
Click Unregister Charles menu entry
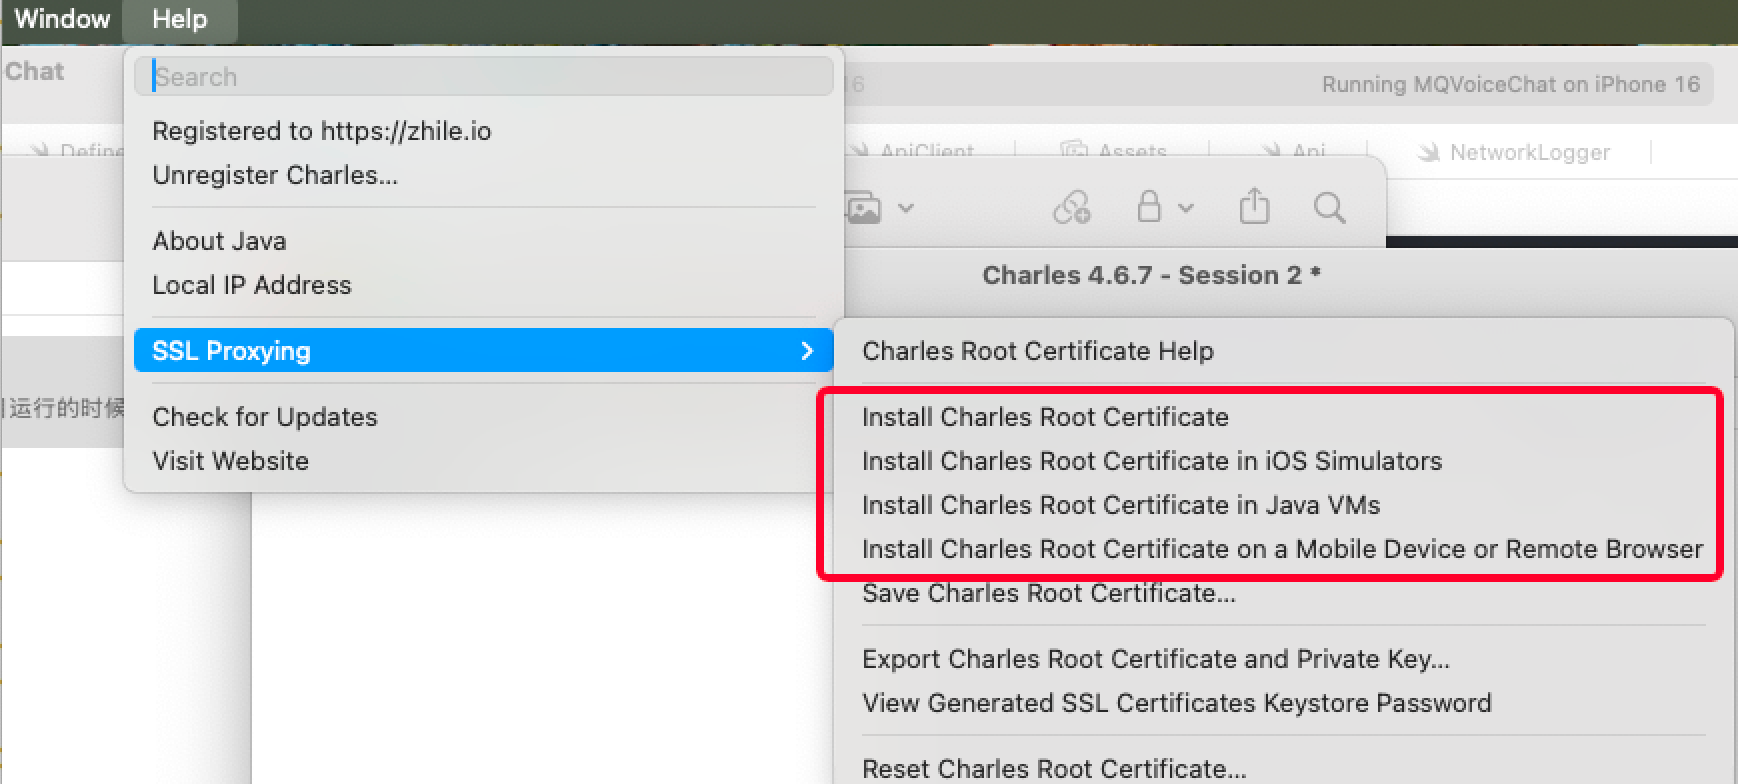pos(275,175)
